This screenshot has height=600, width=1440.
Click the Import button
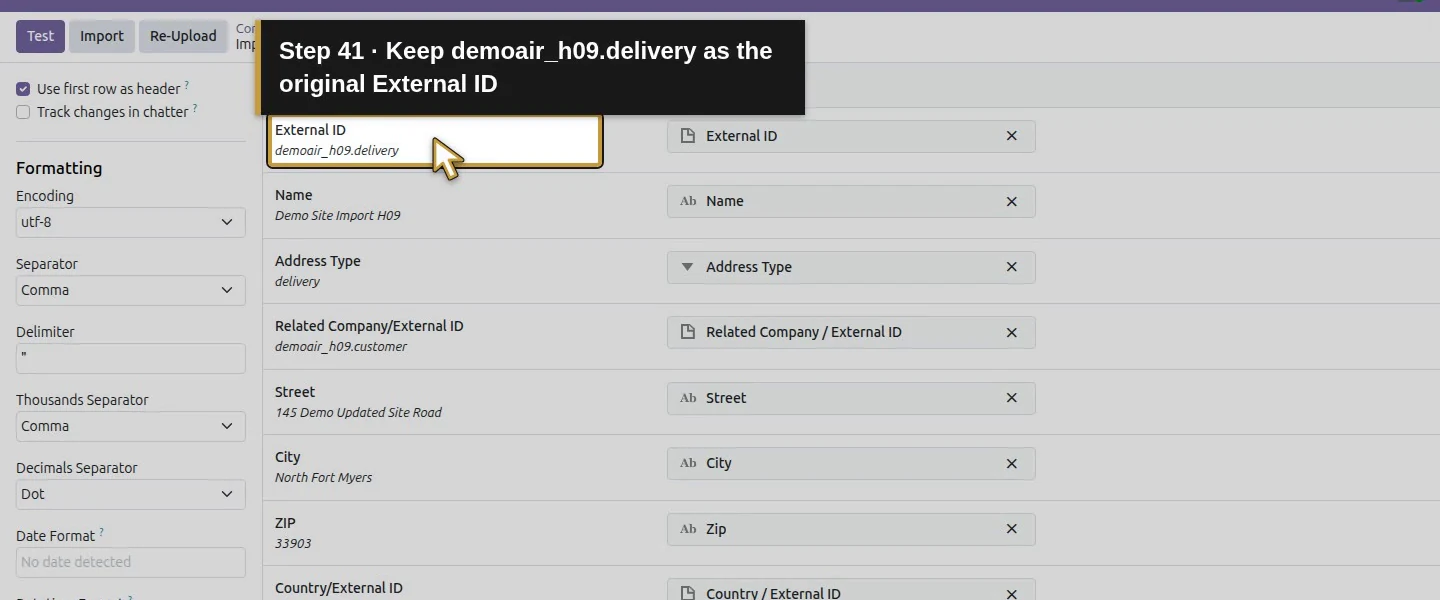click(x=102, y=36)
